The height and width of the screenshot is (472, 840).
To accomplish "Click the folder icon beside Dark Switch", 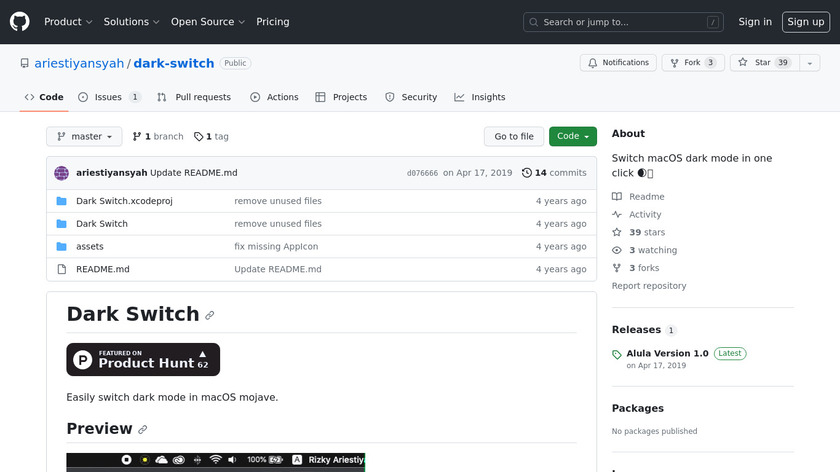I will 62,224.
